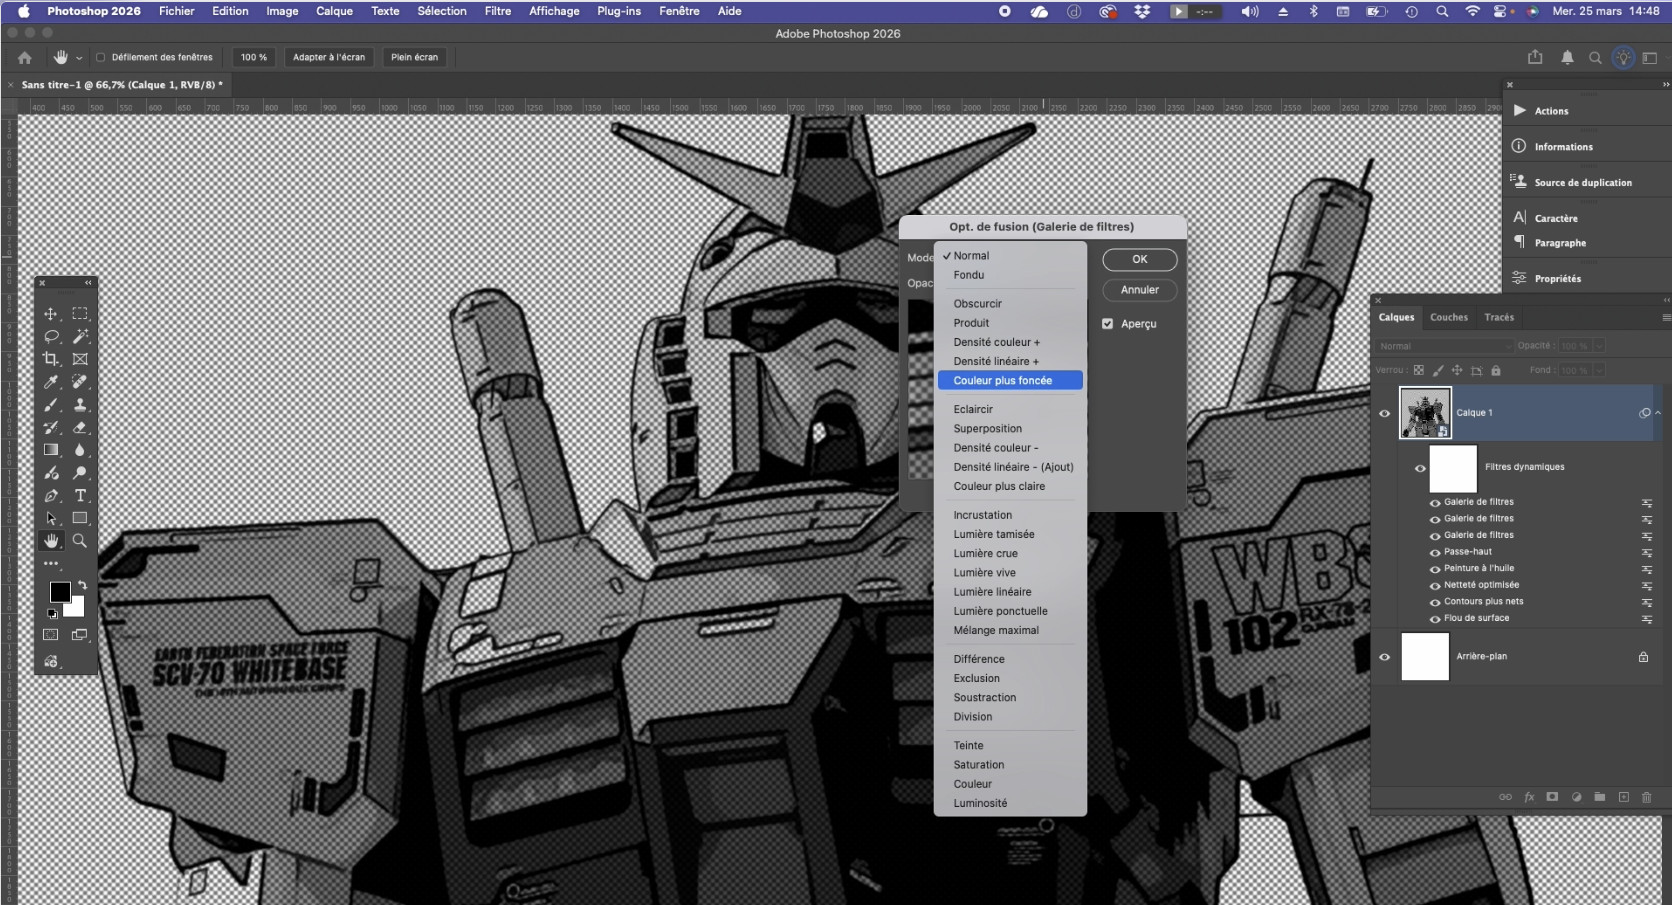Choose the Clone Stamp tool

(80, 405)
